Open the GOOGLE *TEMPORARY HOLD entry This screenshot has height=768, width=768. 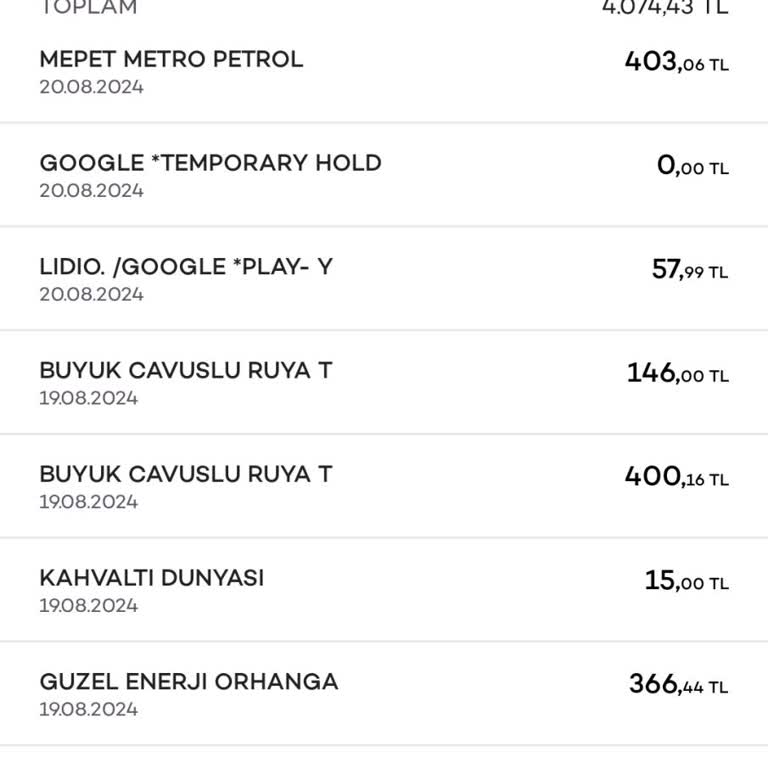pyautogui.click(x=384, y=175)
